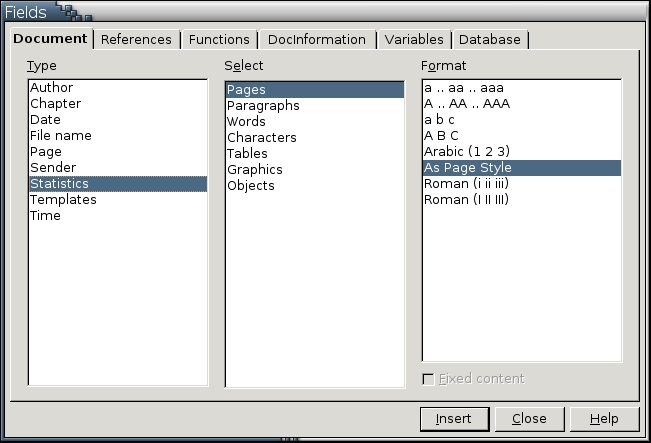Click the Insert button
This screenshot has height=443, width=651.
point(453,418)
